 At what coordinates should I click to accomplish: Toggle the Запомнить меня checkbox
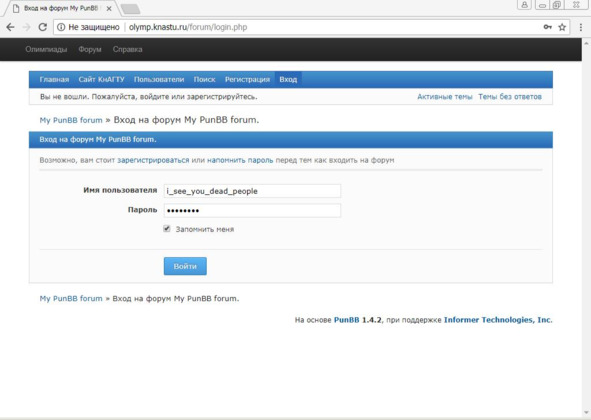pos(167,228)
